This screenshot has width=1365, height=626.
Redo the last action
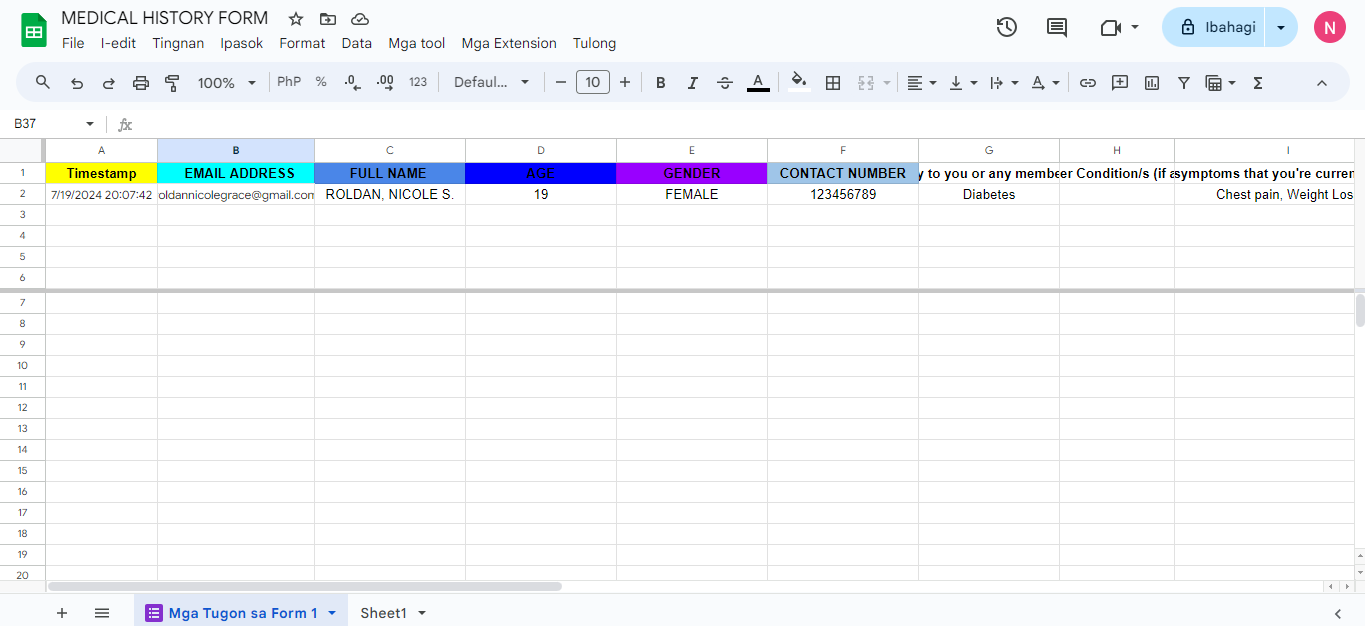(109, 83)
